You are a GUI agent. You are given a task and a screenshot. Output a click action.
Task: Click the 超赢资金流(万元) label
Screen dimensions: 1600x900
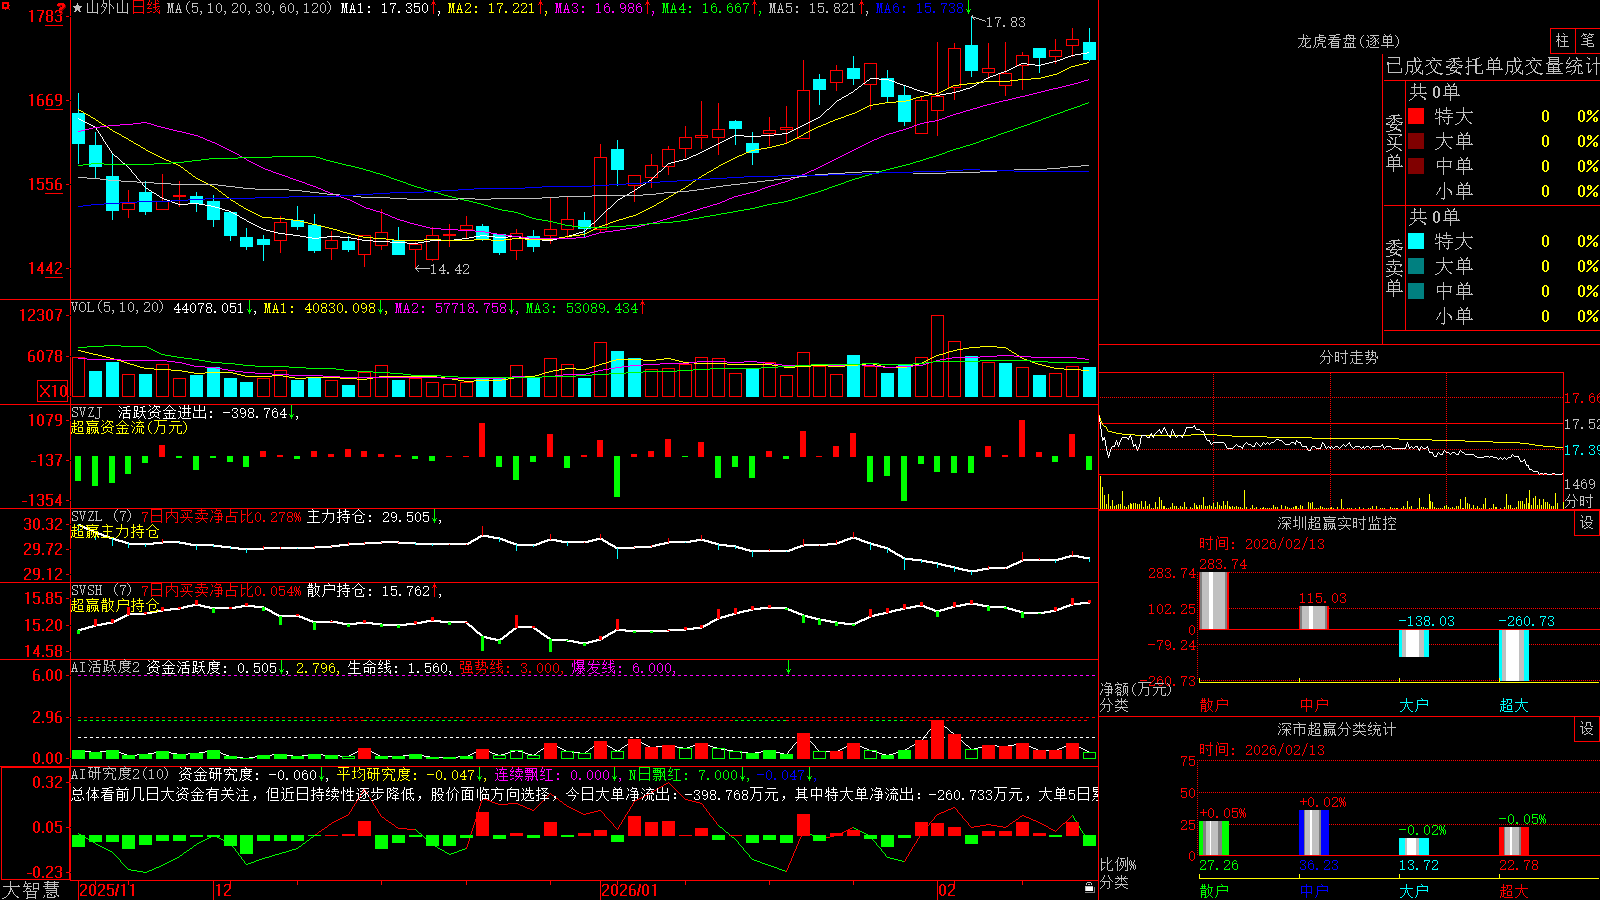click(x=129, y=427)
